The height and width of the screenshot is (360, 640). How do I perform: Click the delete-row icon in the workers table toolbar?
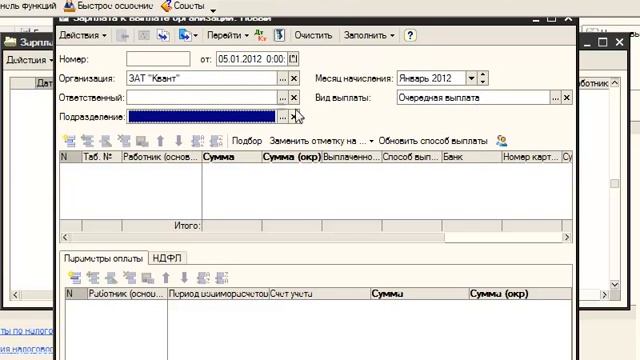(x=124, y=141)
